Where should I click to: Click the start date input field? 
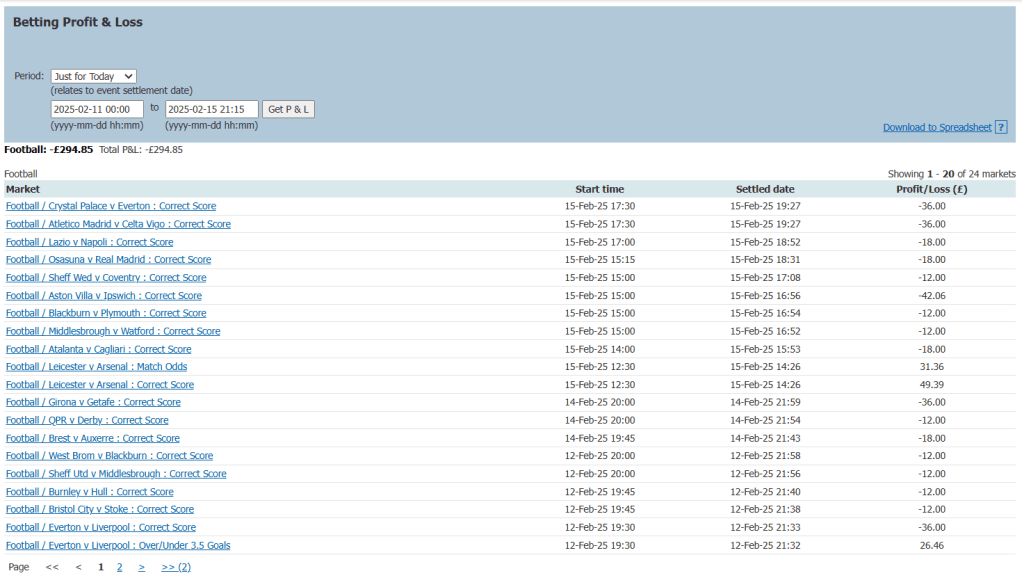click(x=97, y=109)
